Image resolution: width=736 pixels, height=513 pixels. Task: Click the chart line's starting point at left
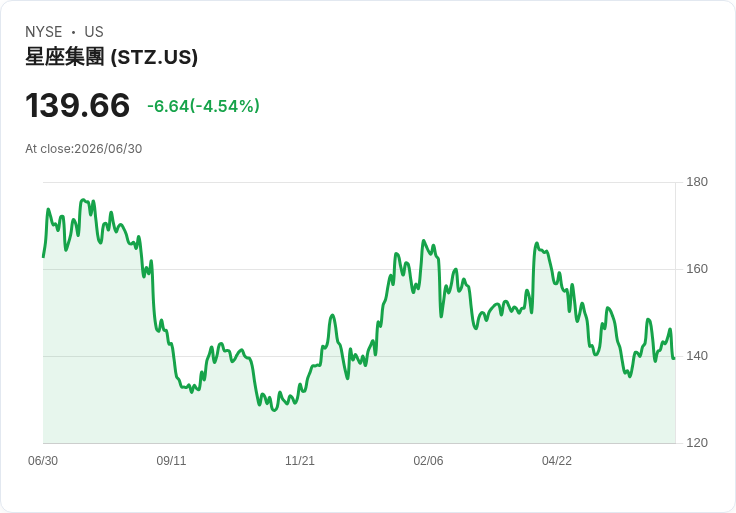click(43, 257)
